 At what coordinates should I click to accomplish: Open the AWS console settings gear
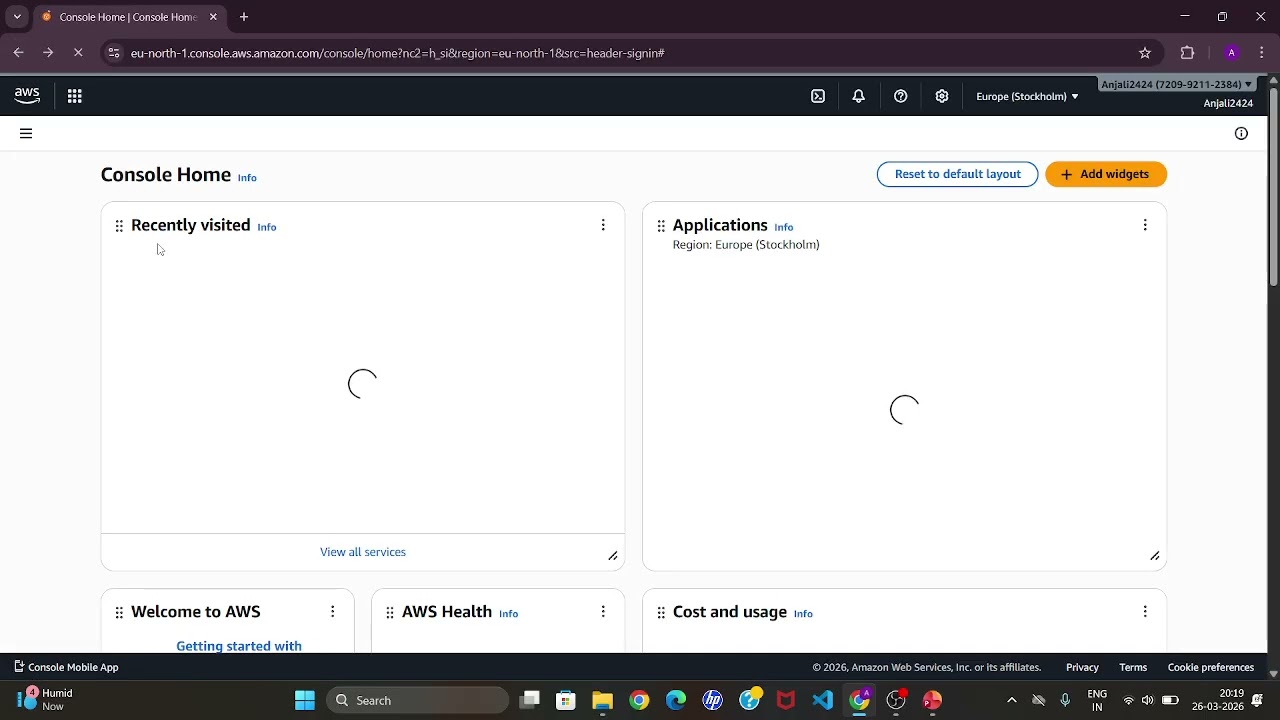tap(942, 96)
